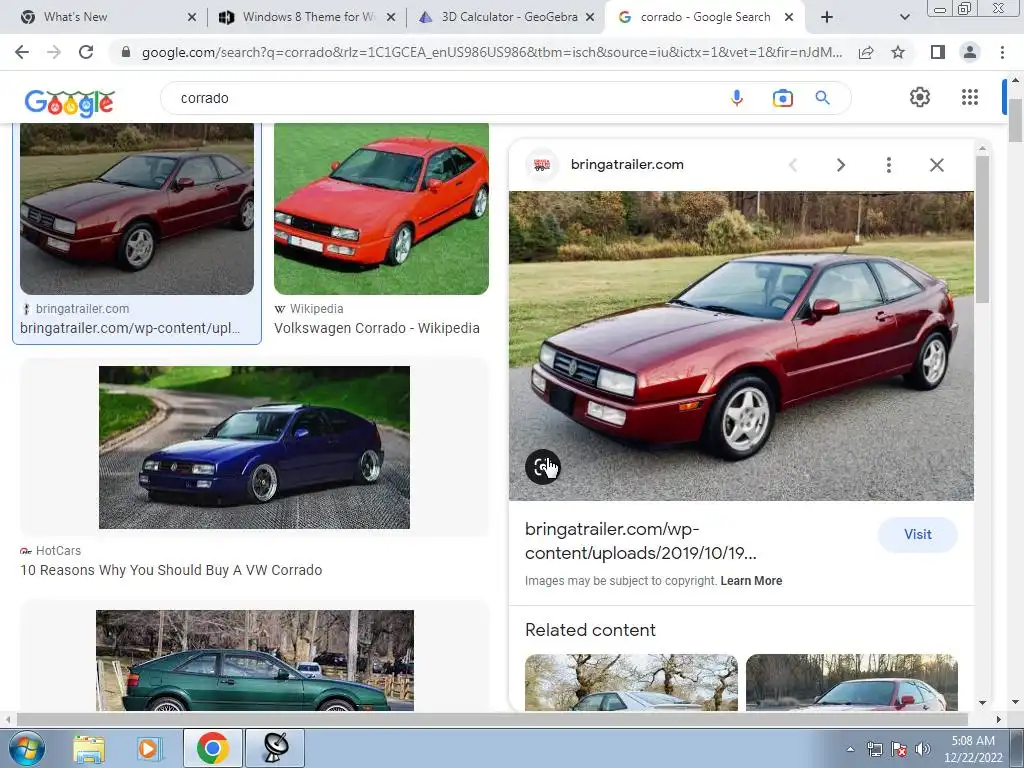Open Chrome side panel
The height and width of the screenshot is (768, 1024).
[x=938, y=52]
